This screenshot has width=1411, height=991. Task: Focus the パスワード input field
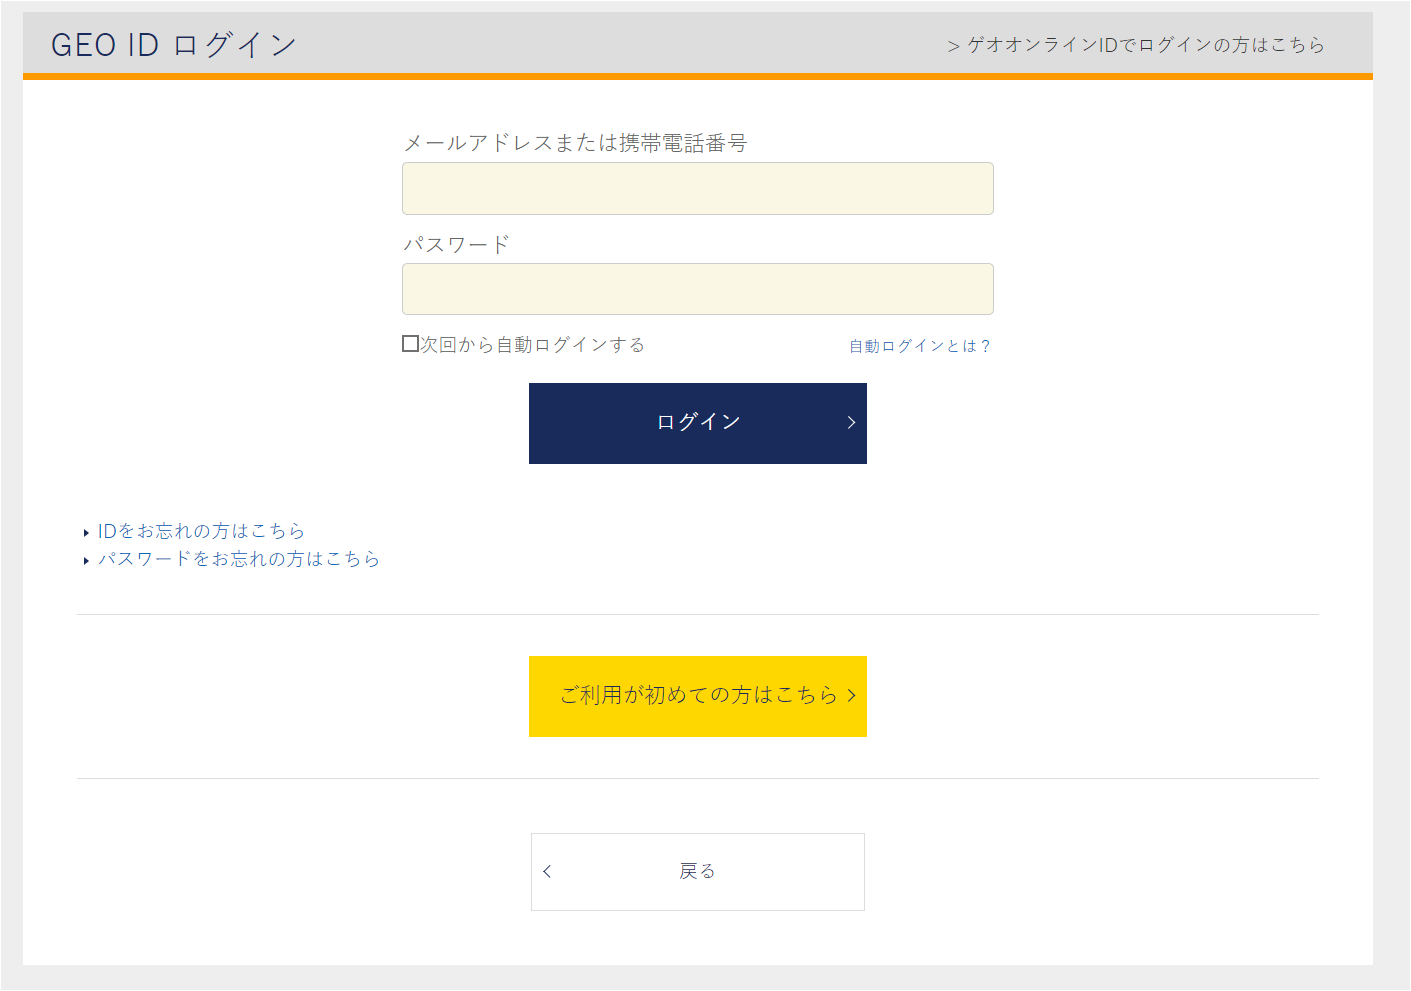697,289
